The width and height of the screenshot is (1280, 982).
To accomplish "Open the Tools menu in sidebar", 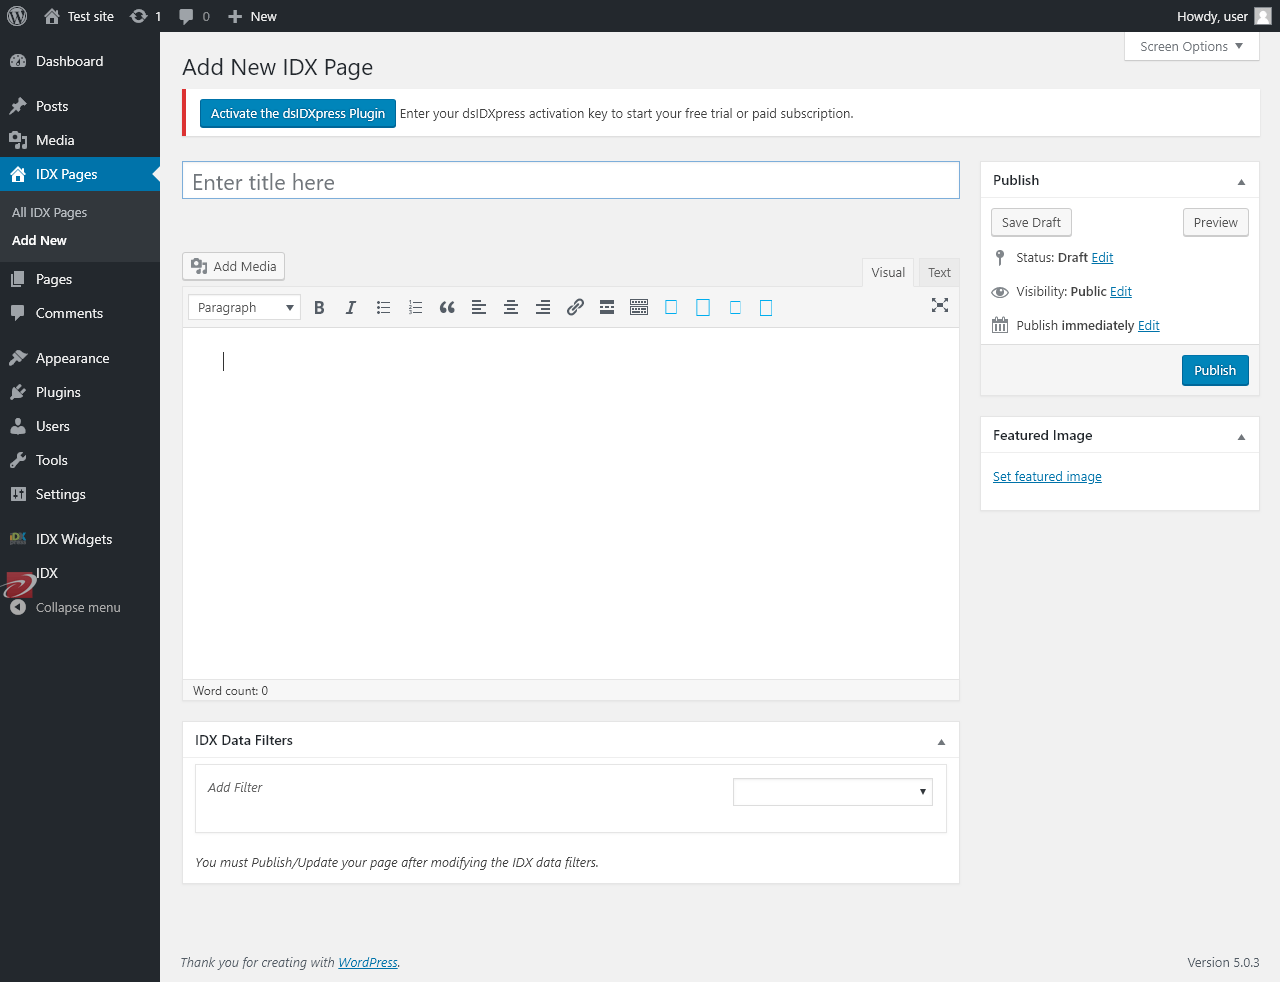I will coord(80,460).
